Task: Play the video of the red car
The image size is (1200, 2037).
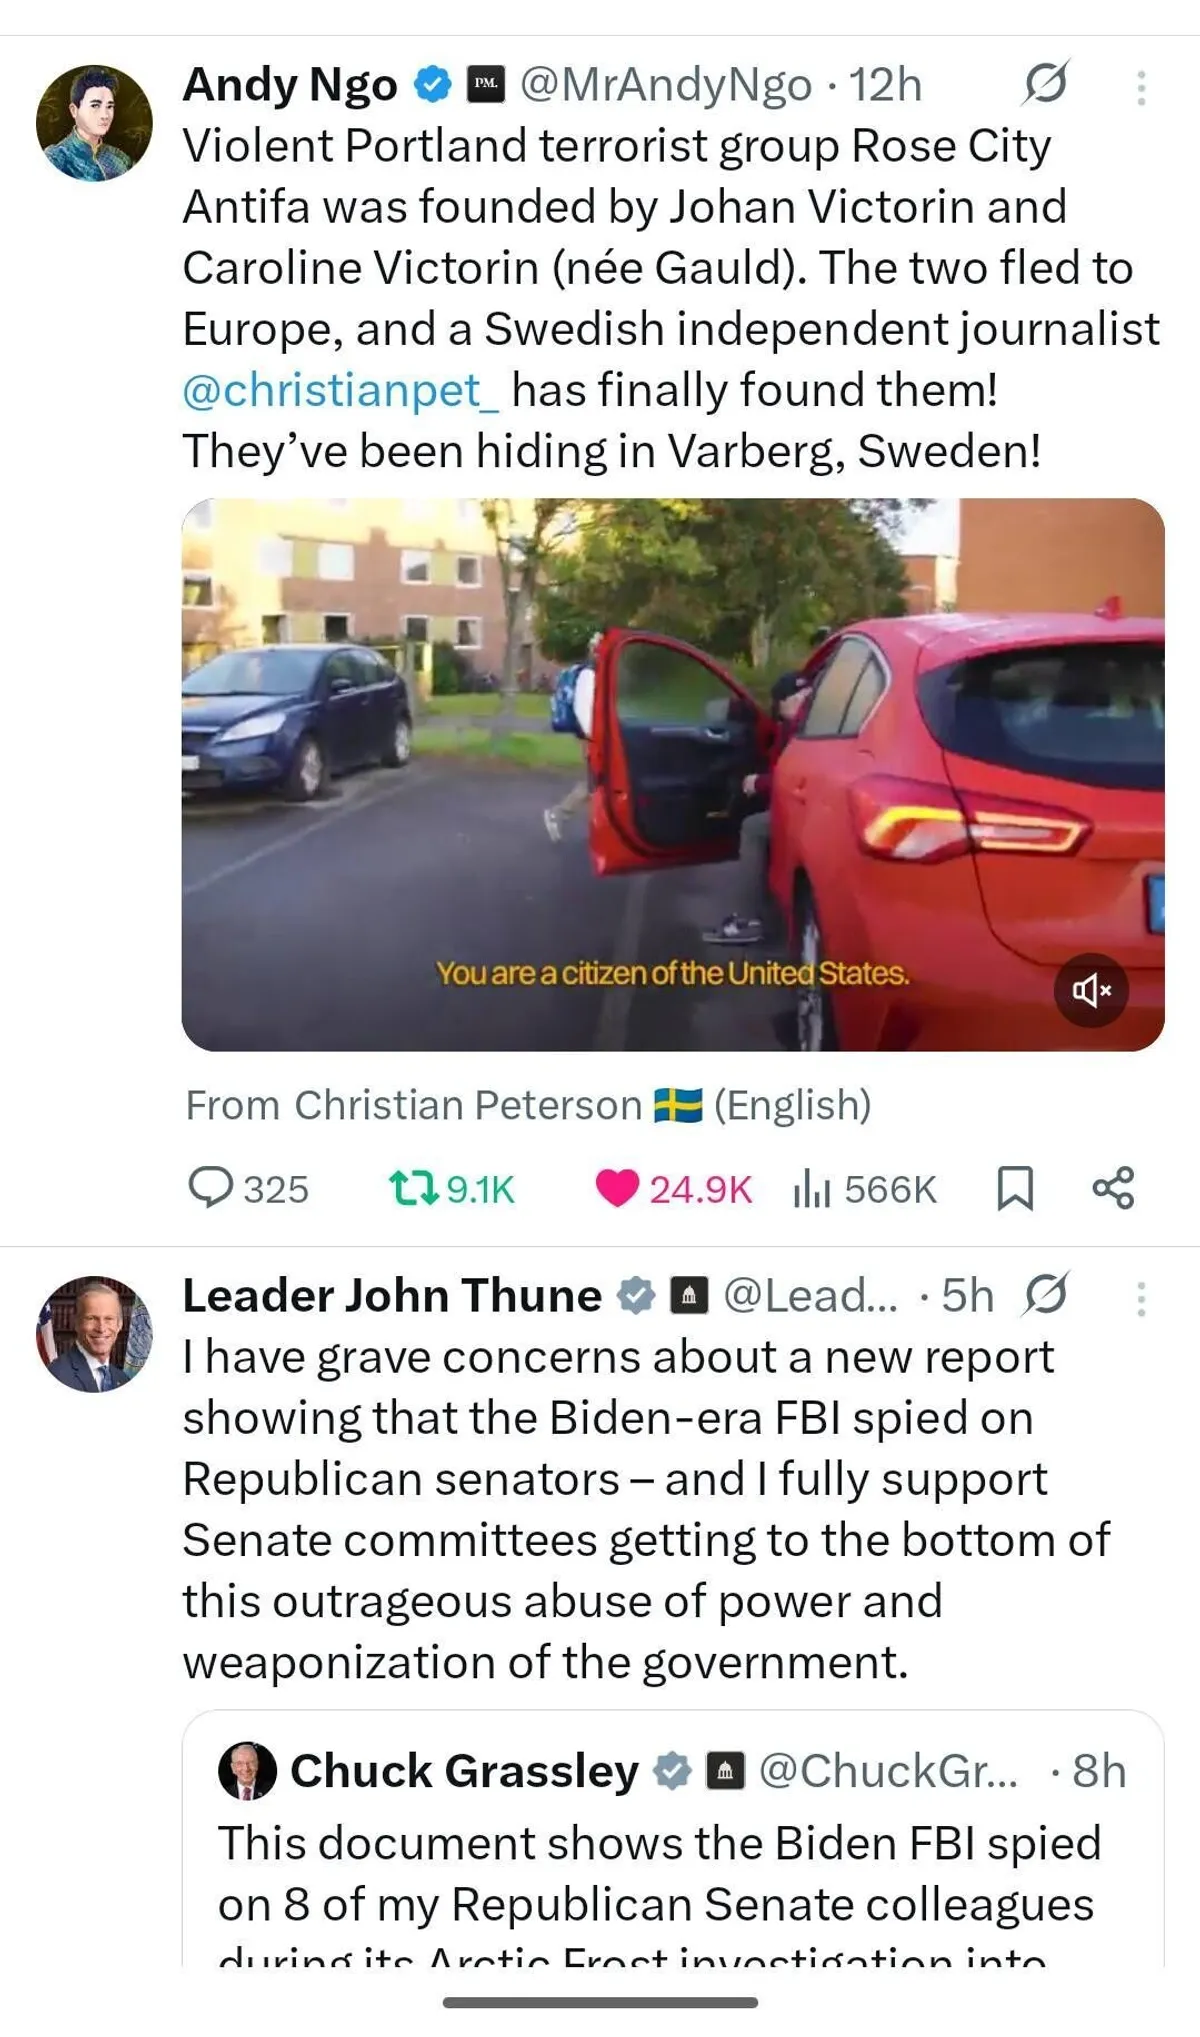Action: point(673,774)
